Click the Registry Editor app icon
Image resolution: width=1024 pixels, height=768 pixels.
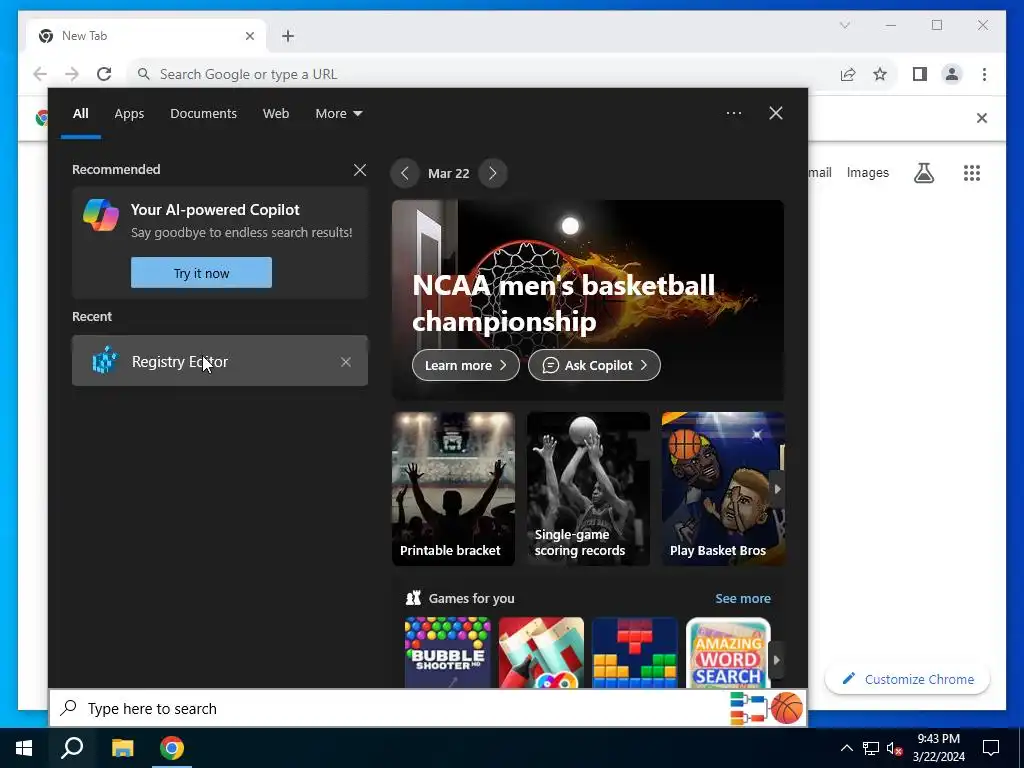[104, 360]
